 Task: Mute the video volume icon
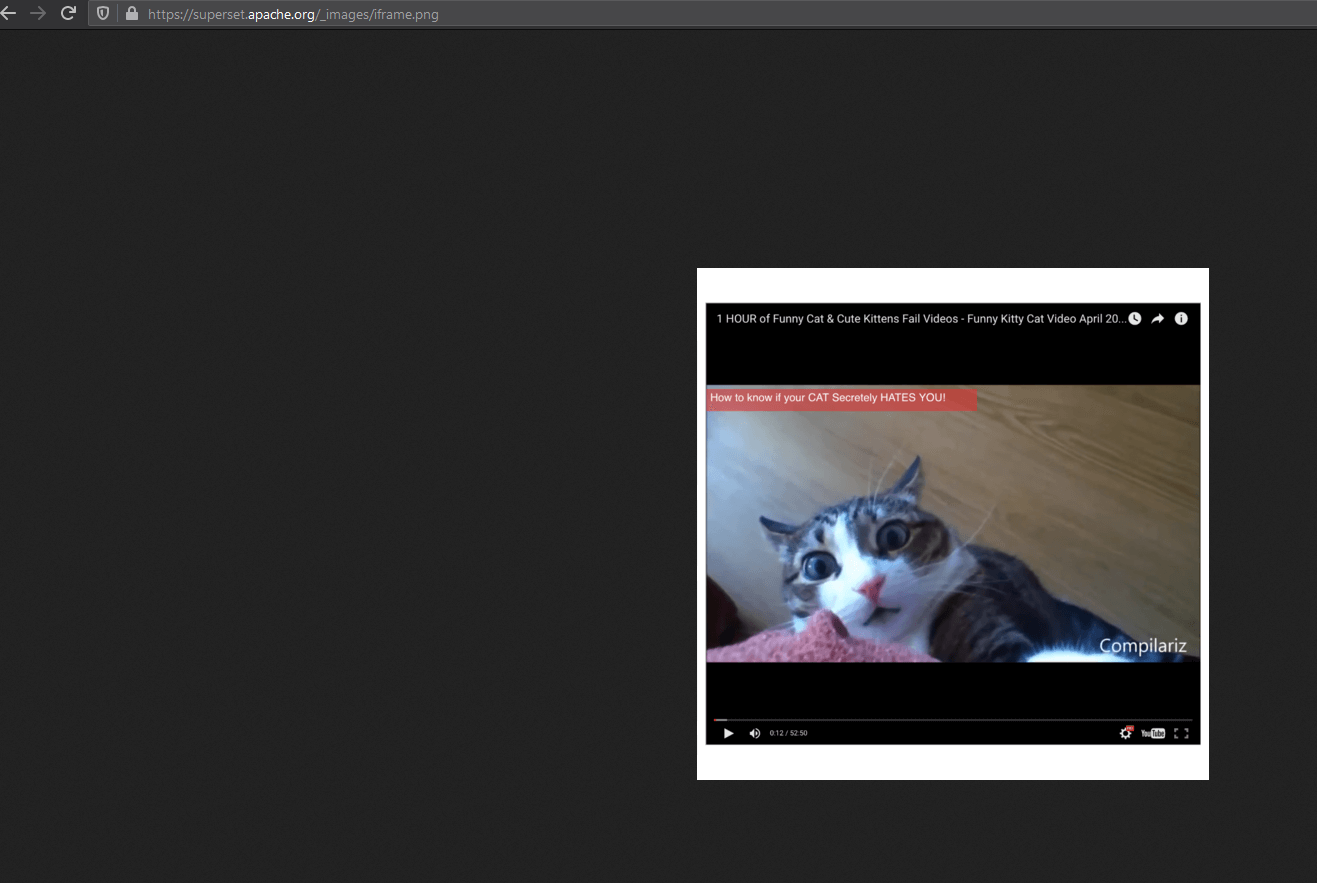pyautogui.click(x=755, y=733)
